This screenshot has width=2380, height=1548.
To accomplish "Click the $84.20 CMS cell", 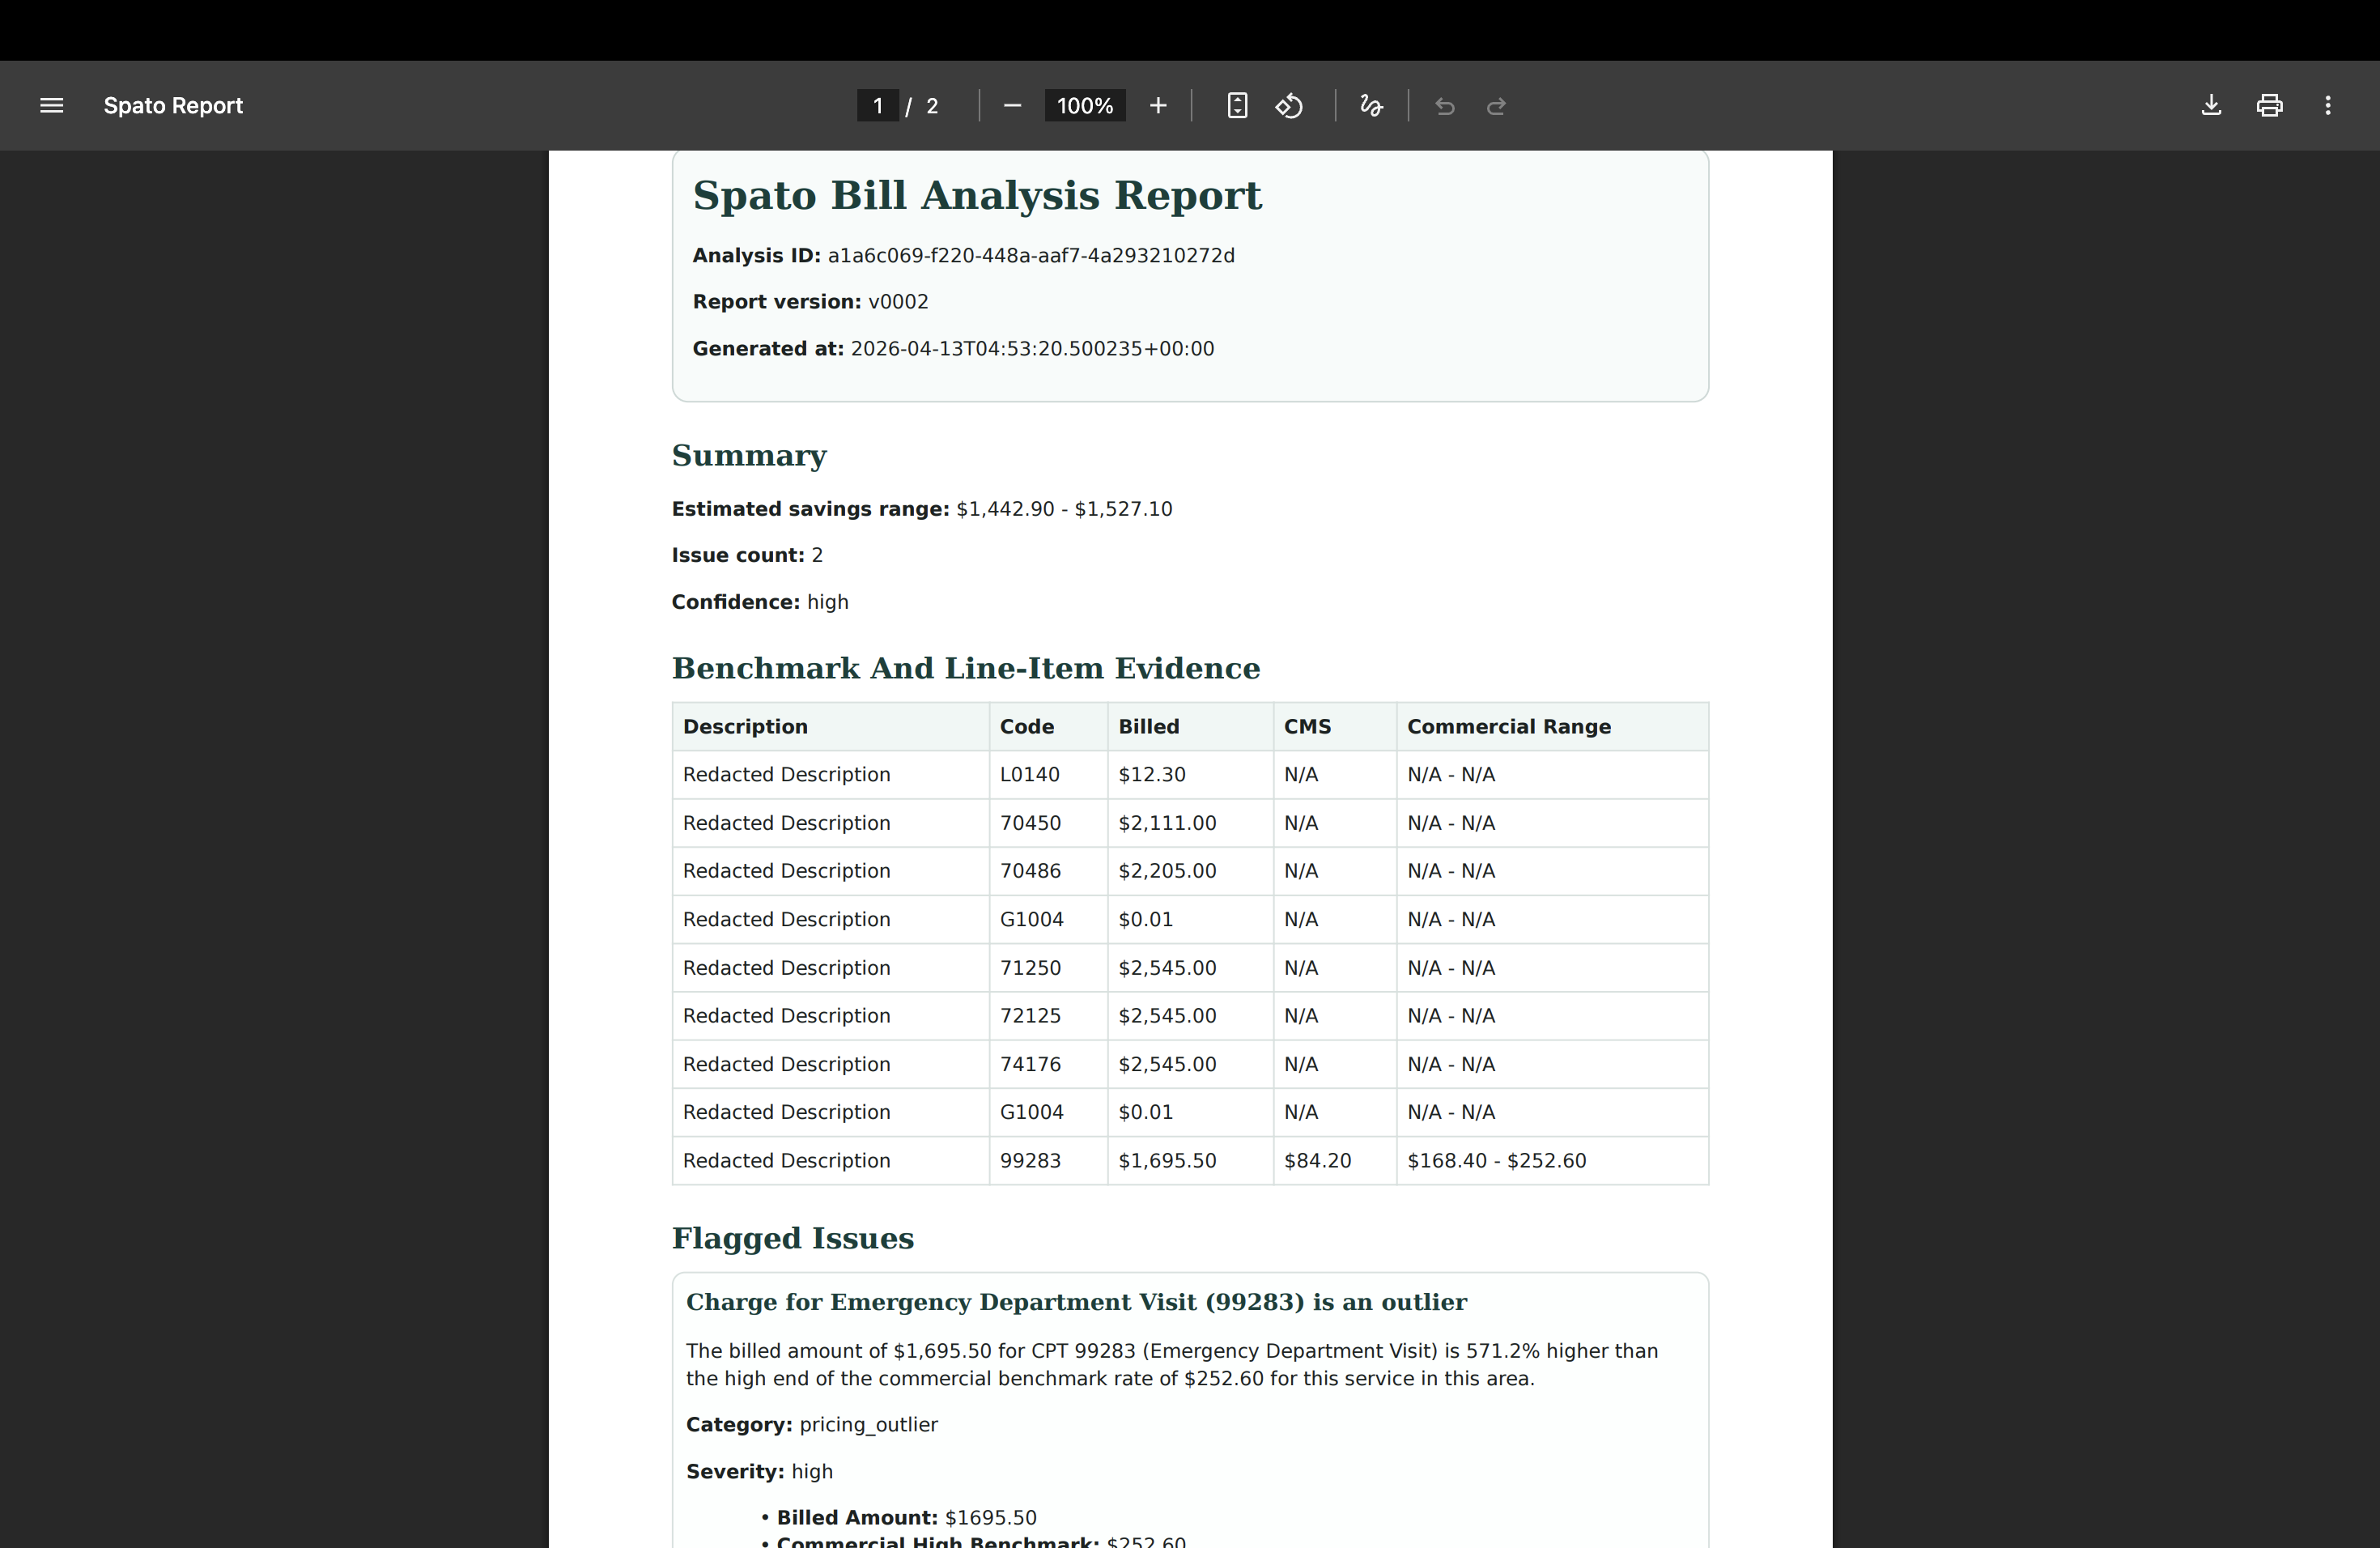I will (x=1317, y=1161).
